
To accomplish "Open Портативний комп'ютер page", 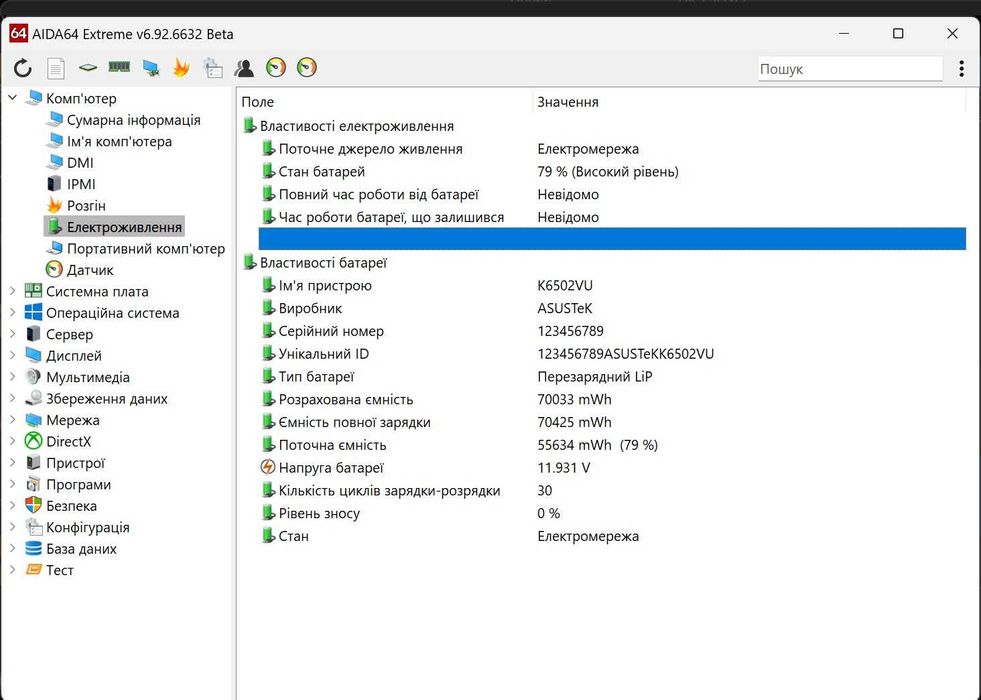I will pos(145,249).
